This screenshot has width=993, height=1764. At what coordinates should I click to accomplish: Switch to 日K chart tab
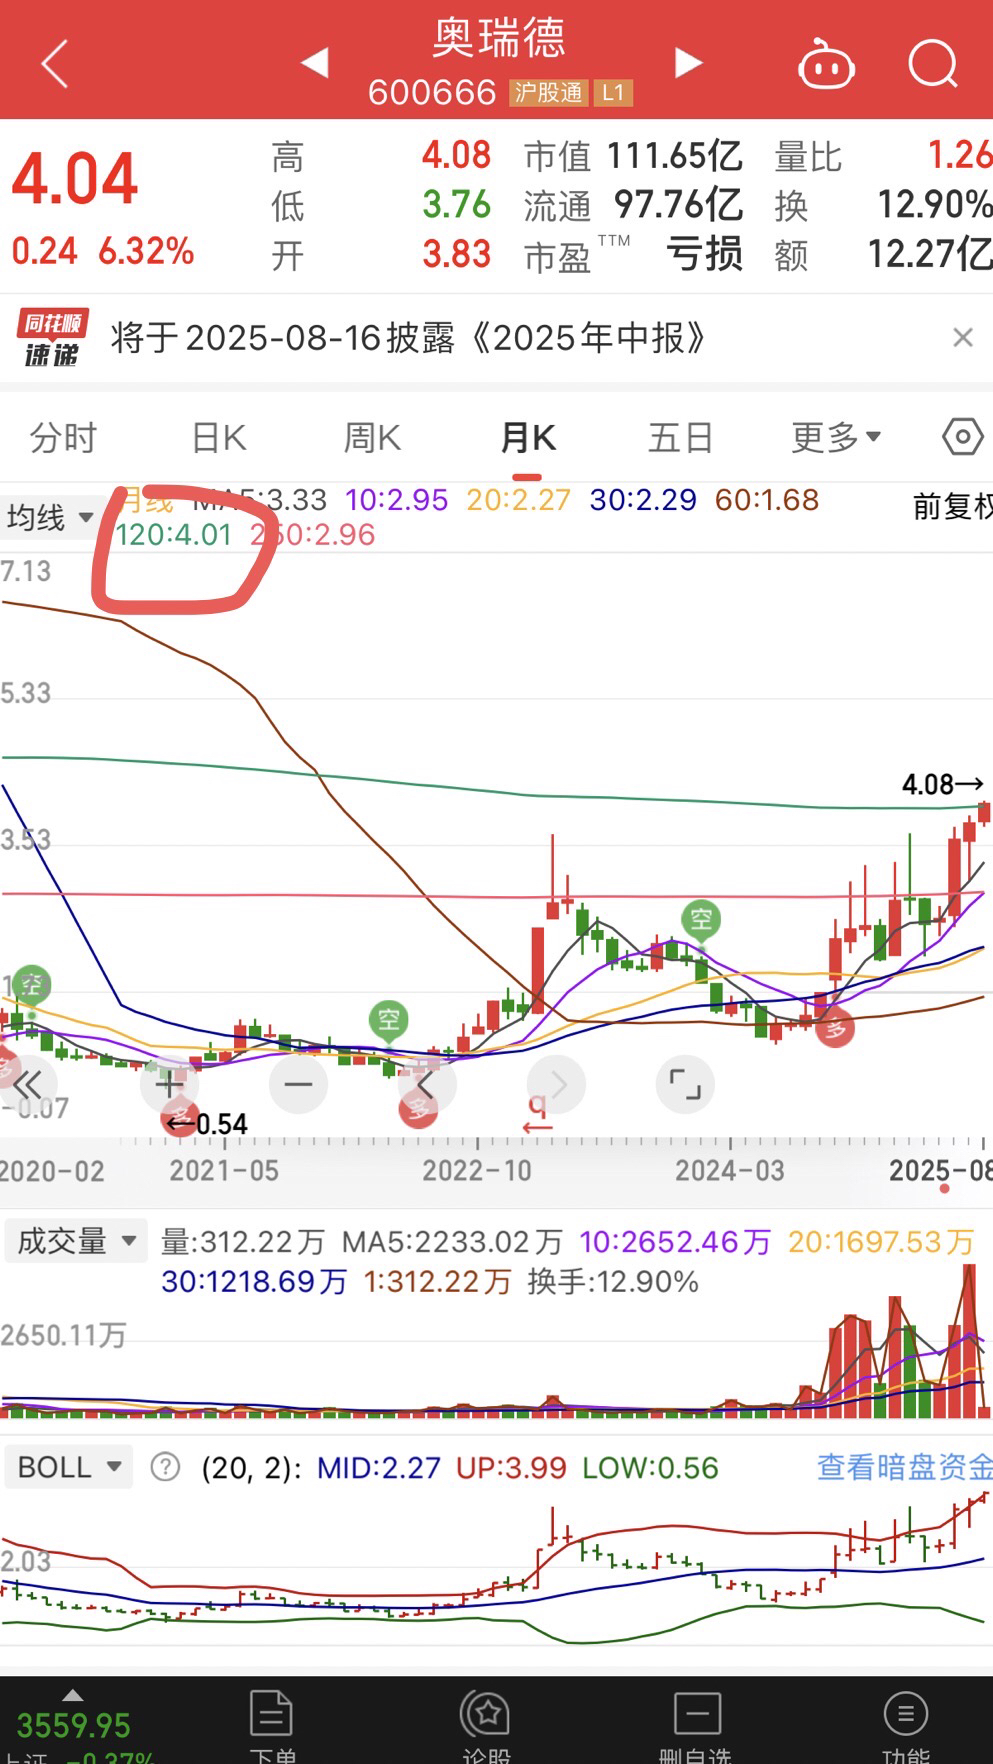point(219,438)
